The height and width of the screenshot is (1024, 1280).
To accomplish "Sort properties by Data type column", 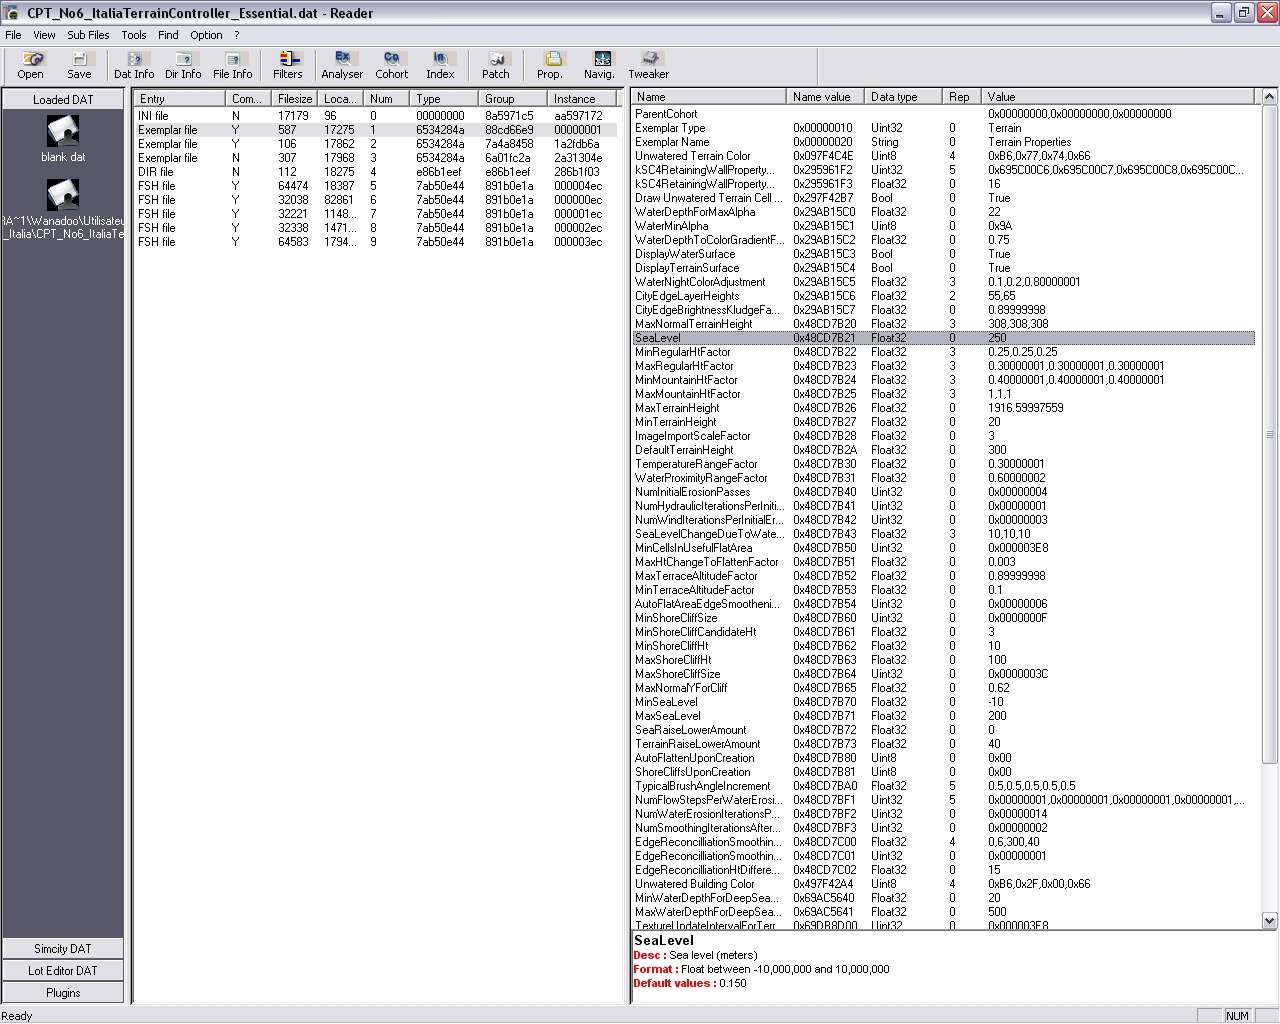I will (903, 97).
